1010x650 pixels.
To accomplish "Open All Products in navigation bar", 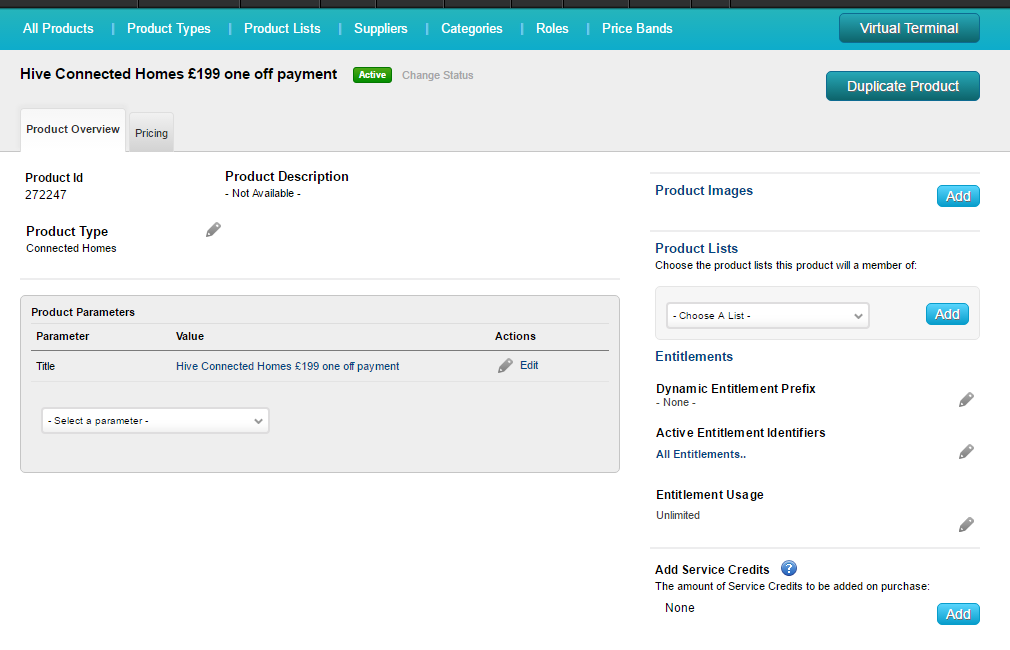I will pyautogui.click(x=58, y=28).
